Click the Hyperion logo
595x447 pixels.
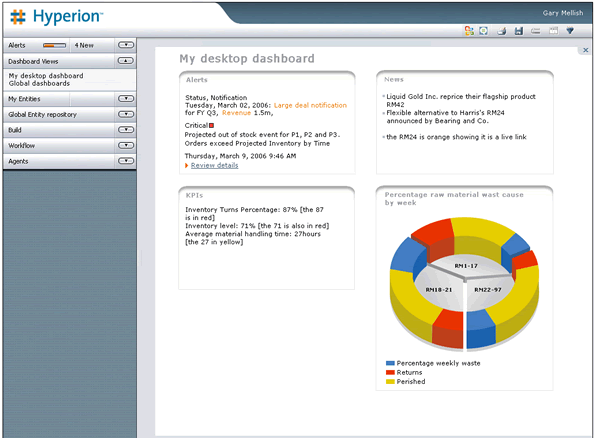point(57,17)
